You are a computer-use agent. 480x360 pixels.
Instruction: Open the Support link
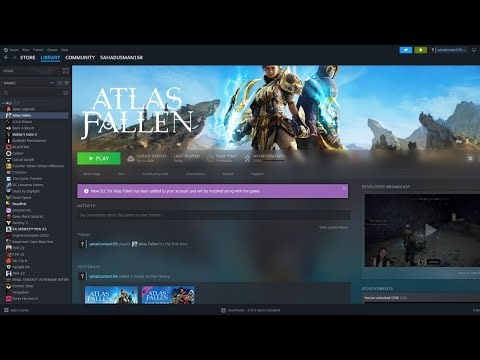(257, 174)
